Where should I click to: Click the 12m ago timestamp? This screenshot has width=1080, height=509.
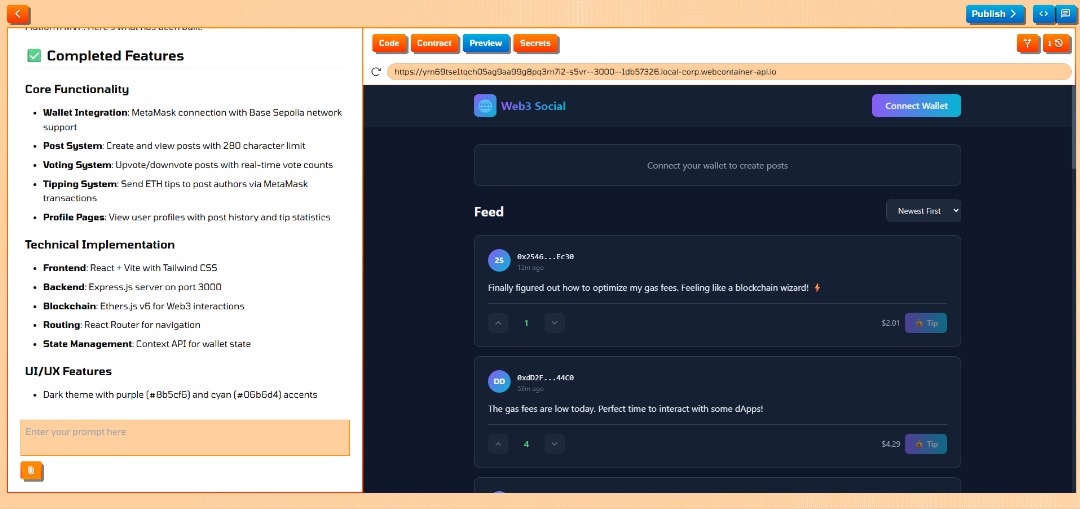(530, 267)
